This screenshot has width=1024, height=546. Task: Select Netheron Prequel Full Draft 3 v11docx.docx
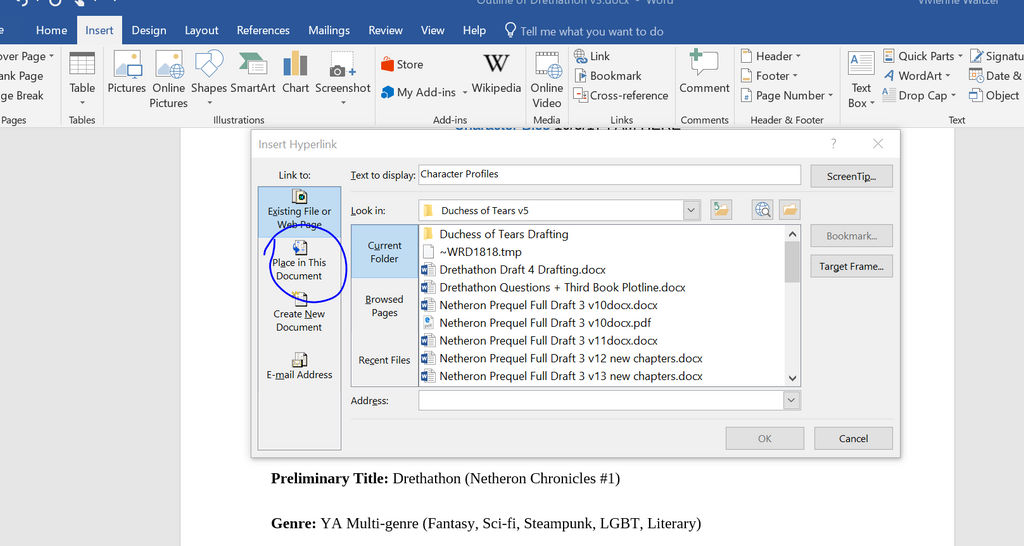[x=540, y=340]
